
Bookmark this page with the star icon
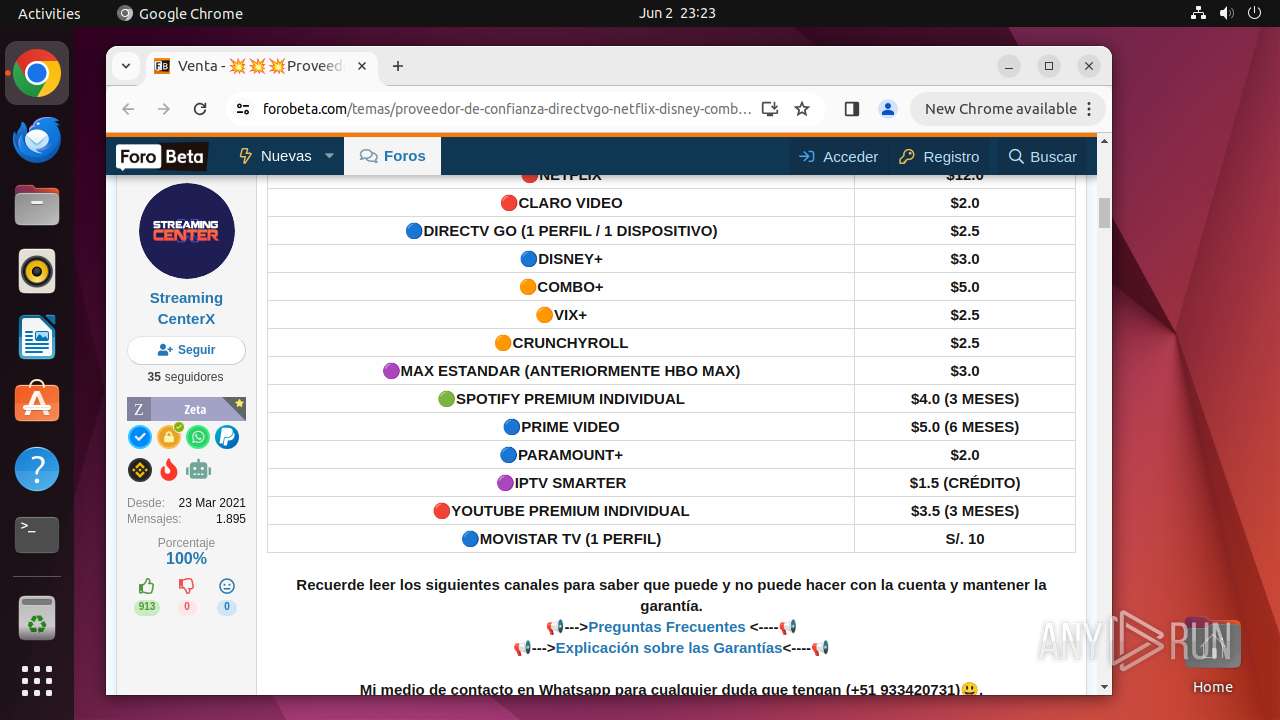802,109
